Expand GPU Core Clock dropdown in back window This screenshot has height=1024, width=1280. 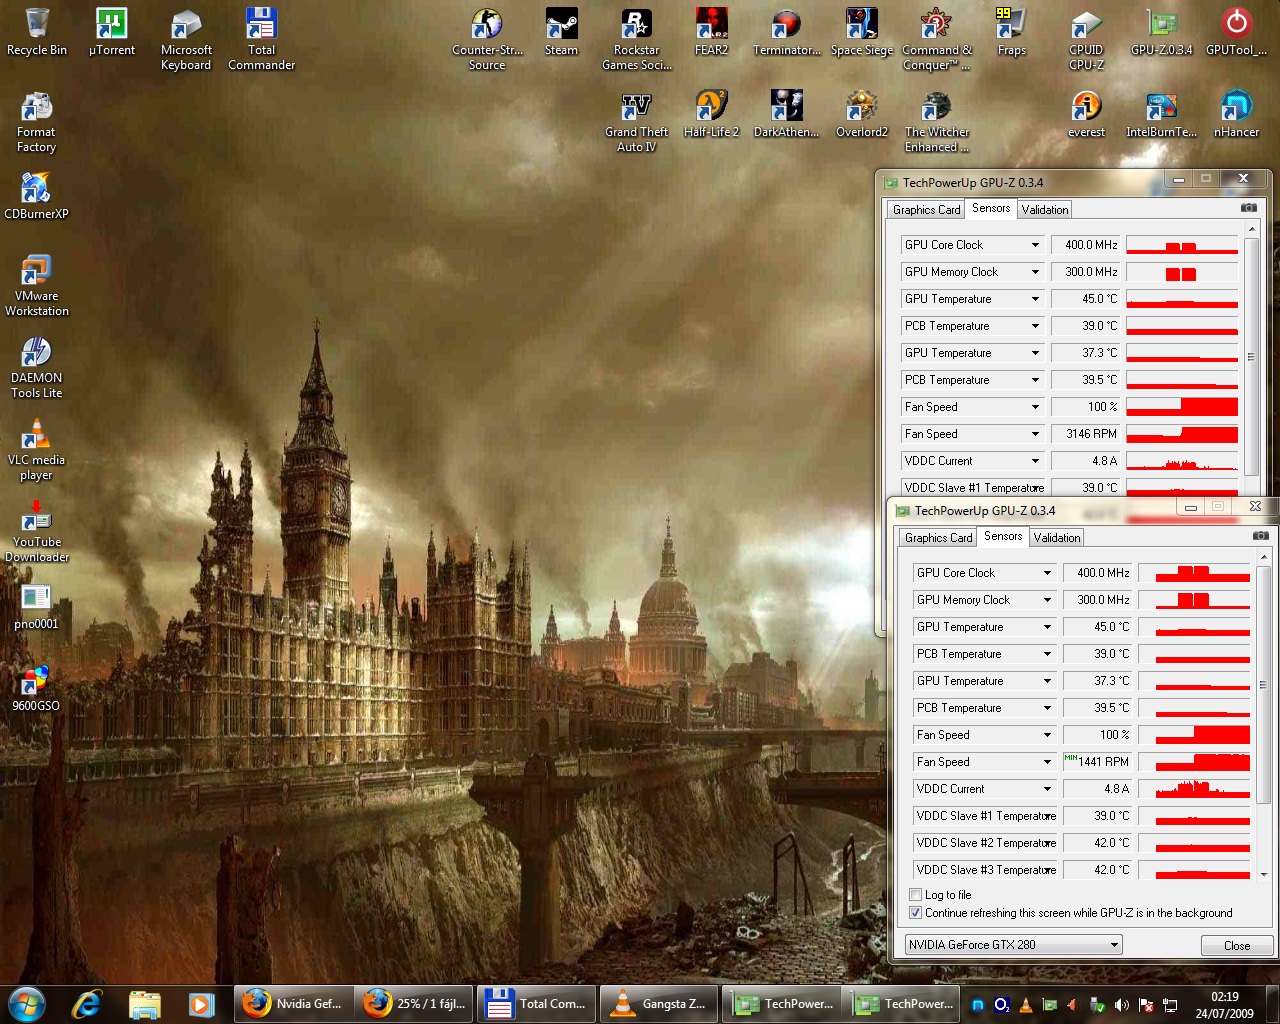click(1035, 245)
